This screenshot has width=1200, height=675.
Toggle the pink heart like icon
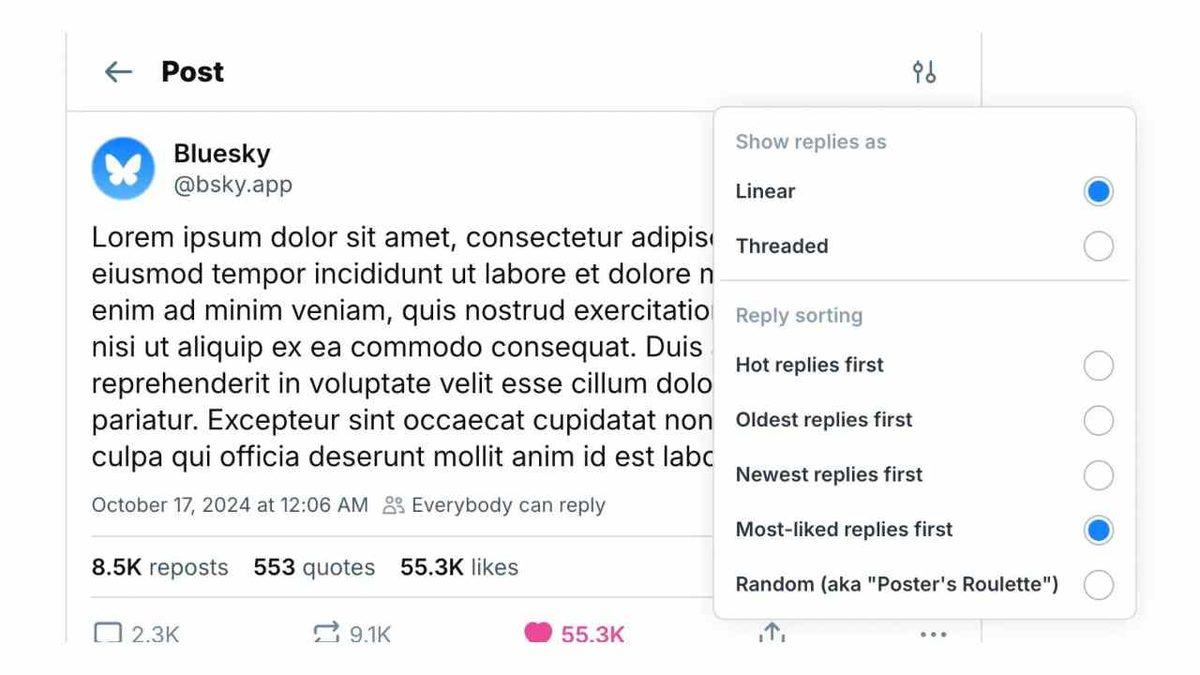[x=538, y=633]
